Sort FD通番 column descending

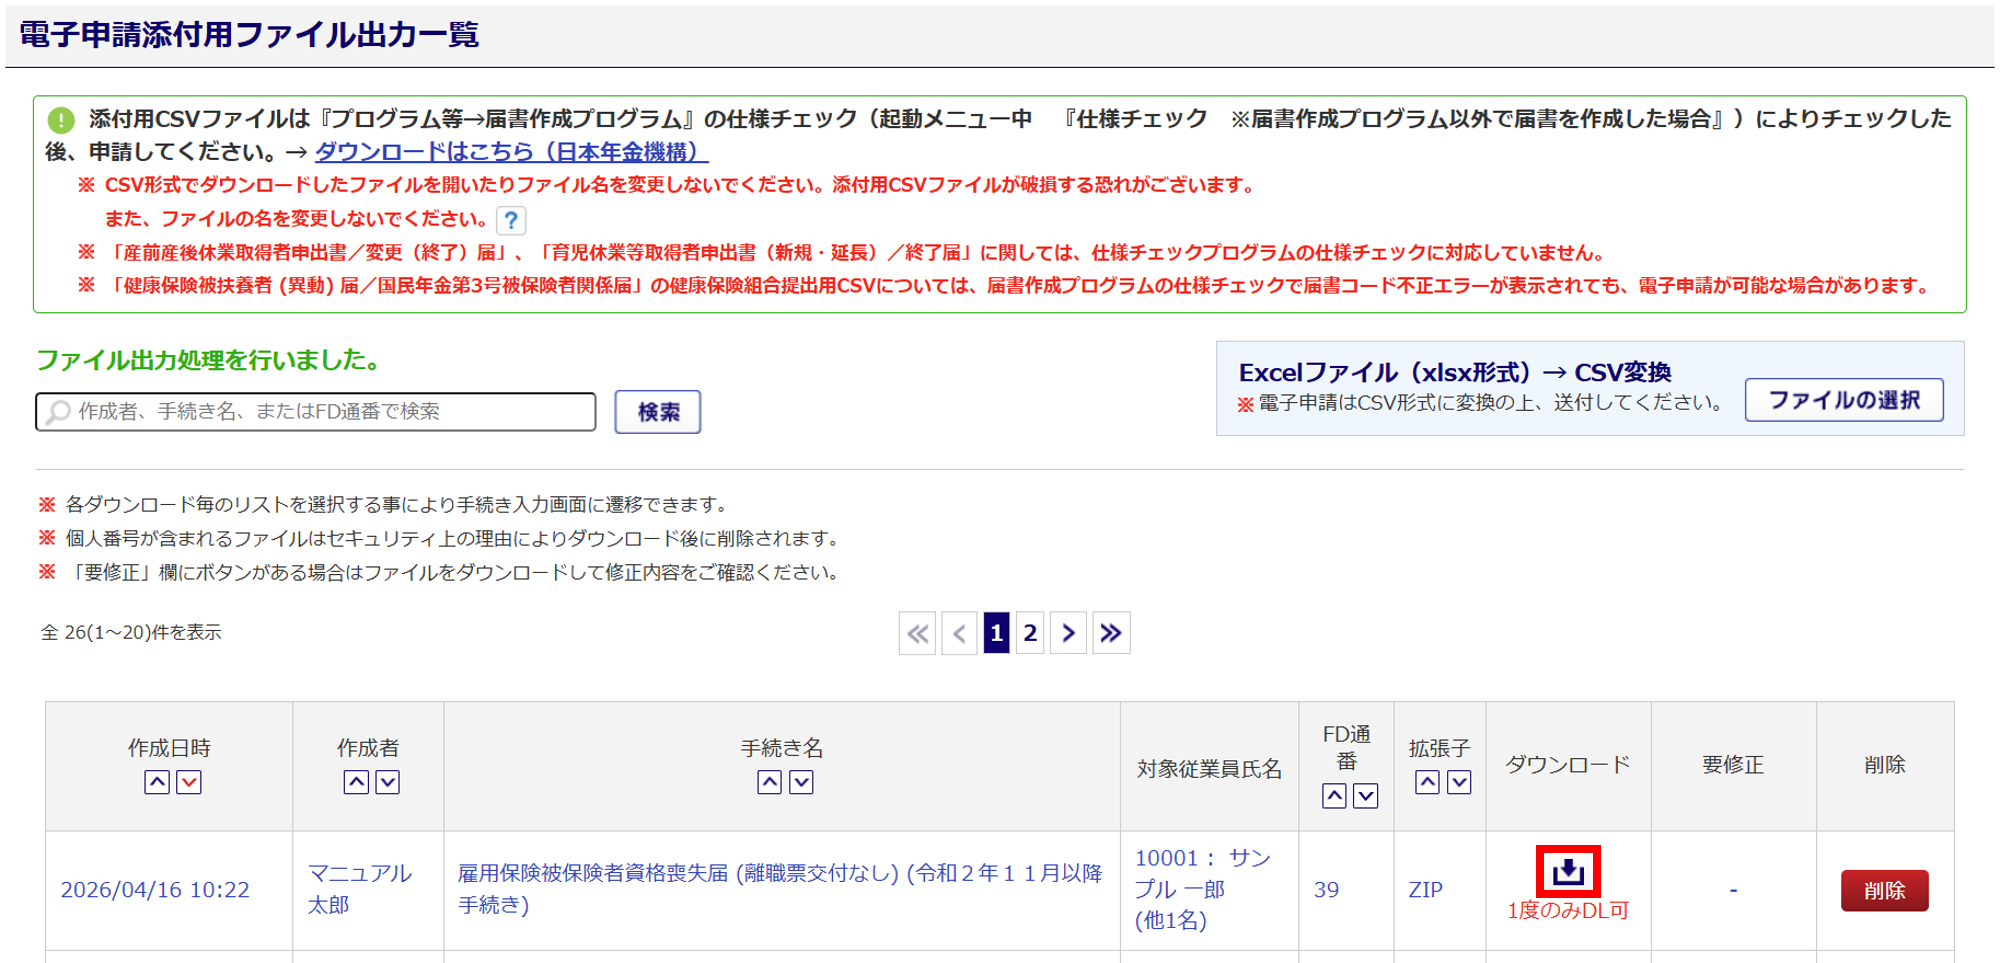point(1366,795)
